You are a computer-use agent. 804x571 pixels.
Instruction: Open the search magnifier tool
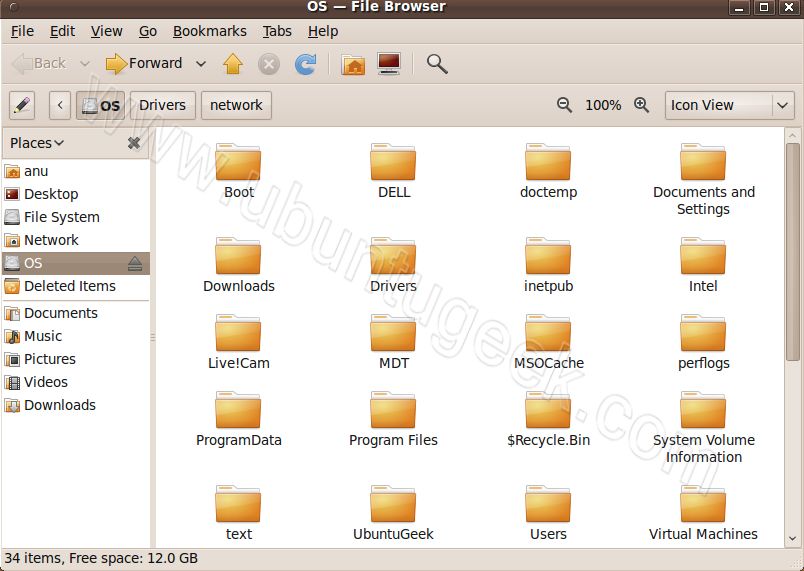(437, 64)
